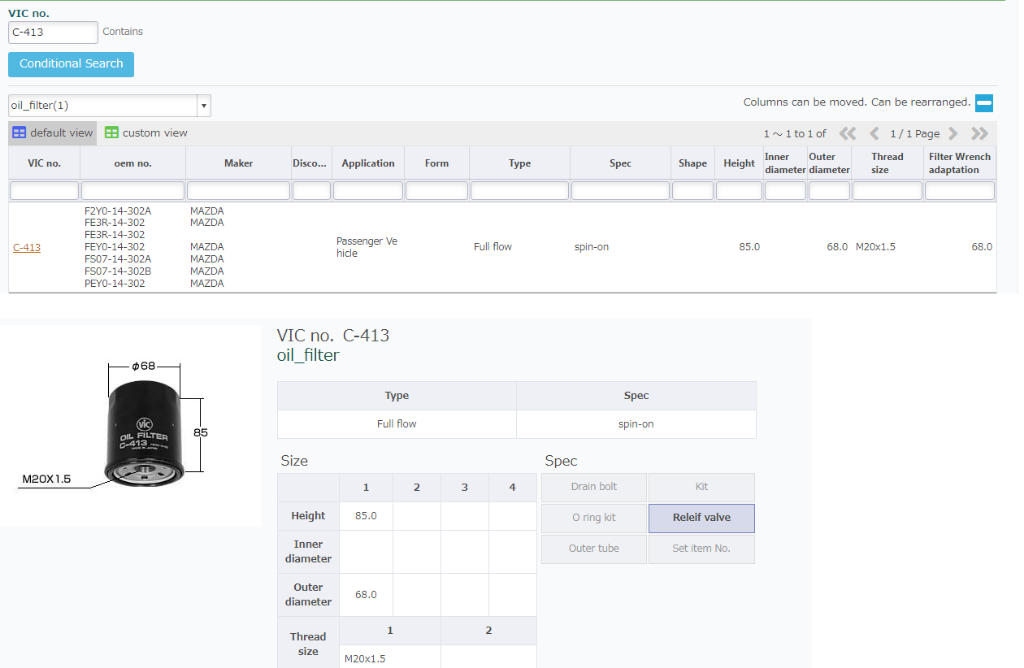
Task: Select oem number F2Y0-14-302A
Action: 118,211
